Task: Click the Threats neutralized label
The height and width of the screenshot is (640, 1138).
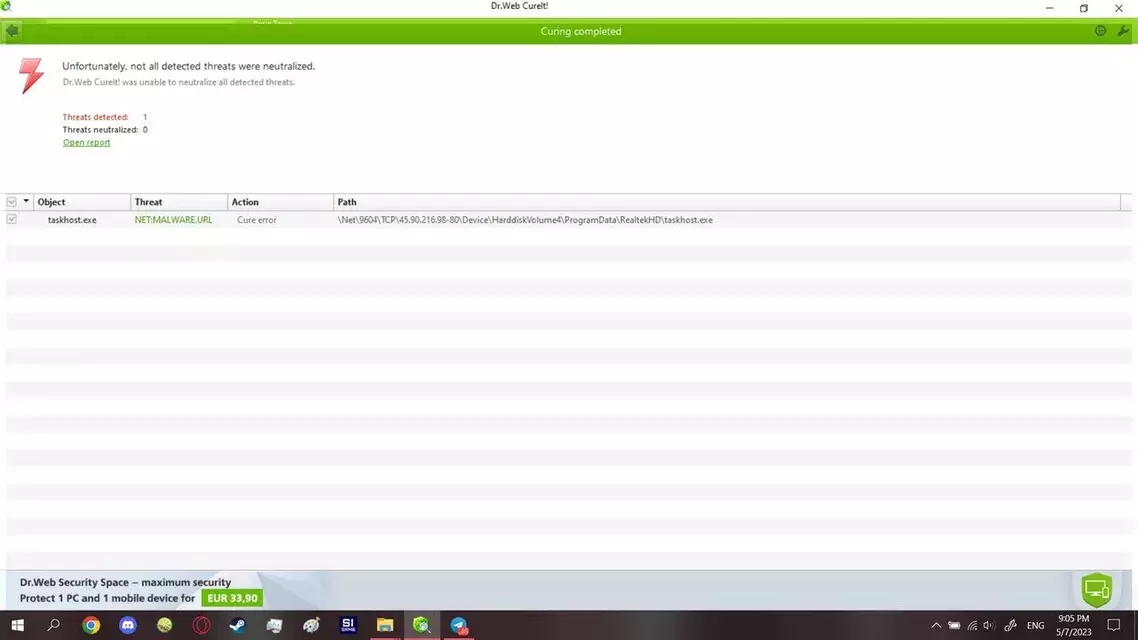Action: (100, 130)
